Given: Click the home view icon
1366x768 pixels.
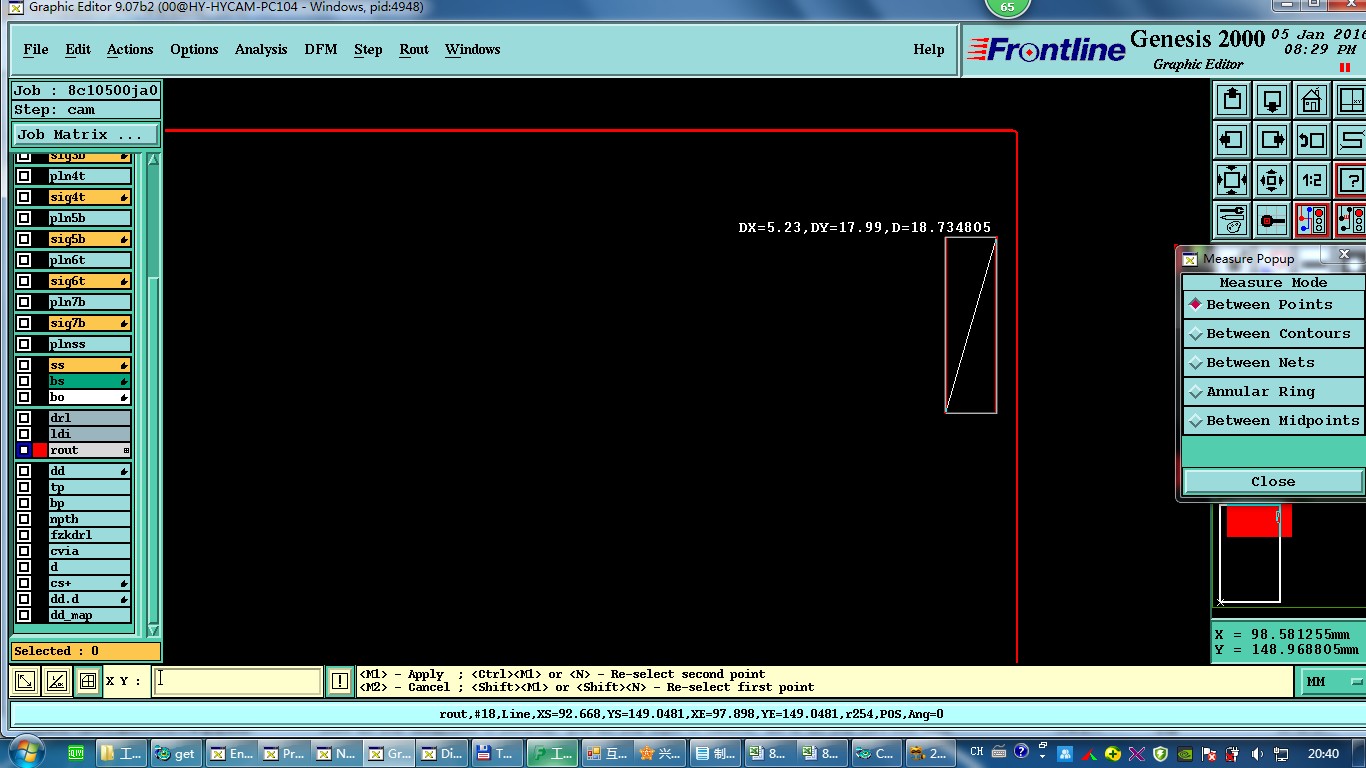Looking at the screenshot, I should coord(1312,100).
